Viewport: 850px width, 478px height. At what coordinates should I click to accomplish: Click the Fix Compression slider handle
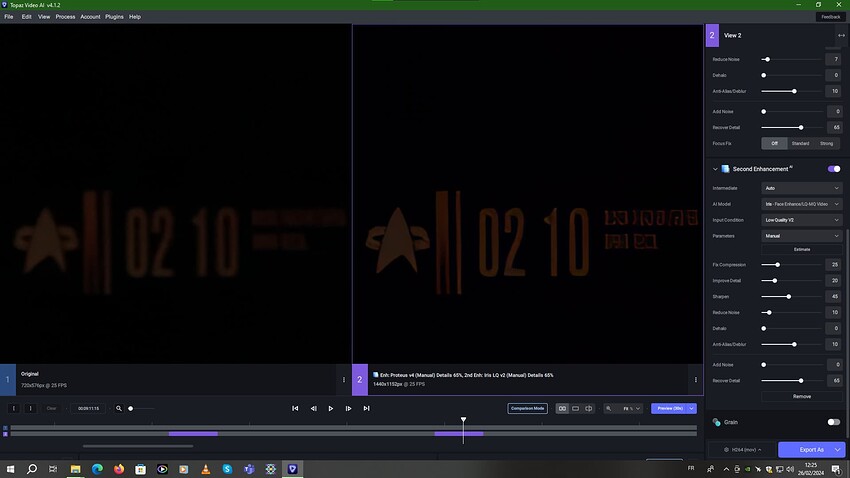777,265
